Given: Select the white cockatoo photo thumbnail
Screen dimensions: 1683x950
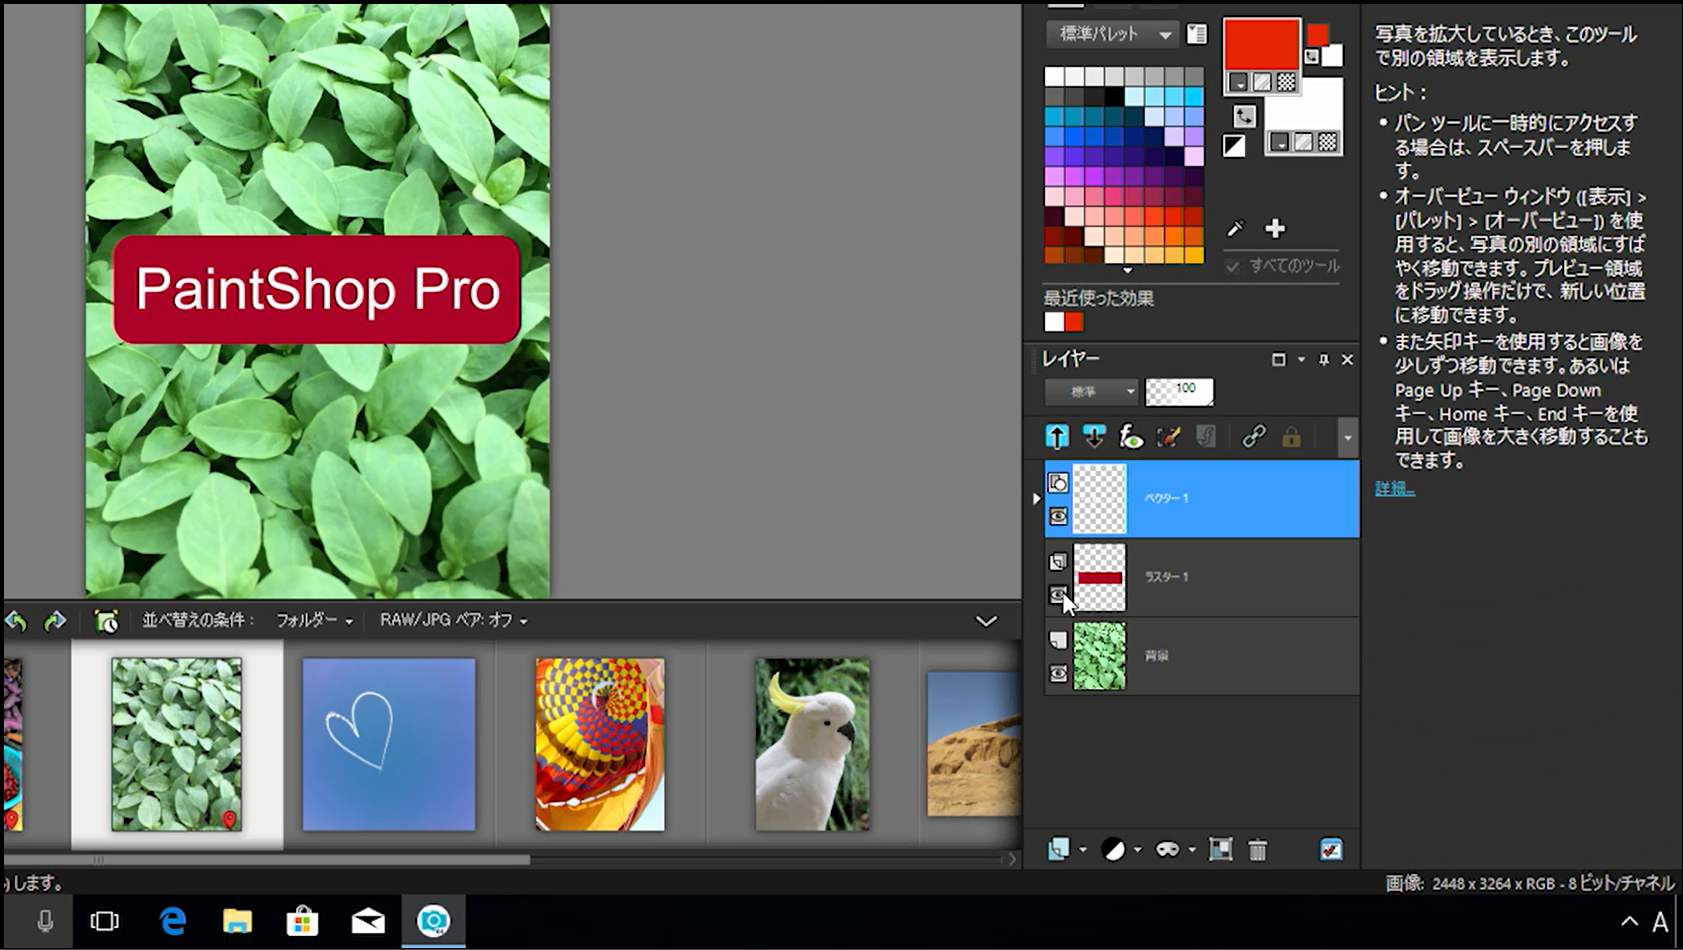Looking at the screenshot, I should 812,744.
